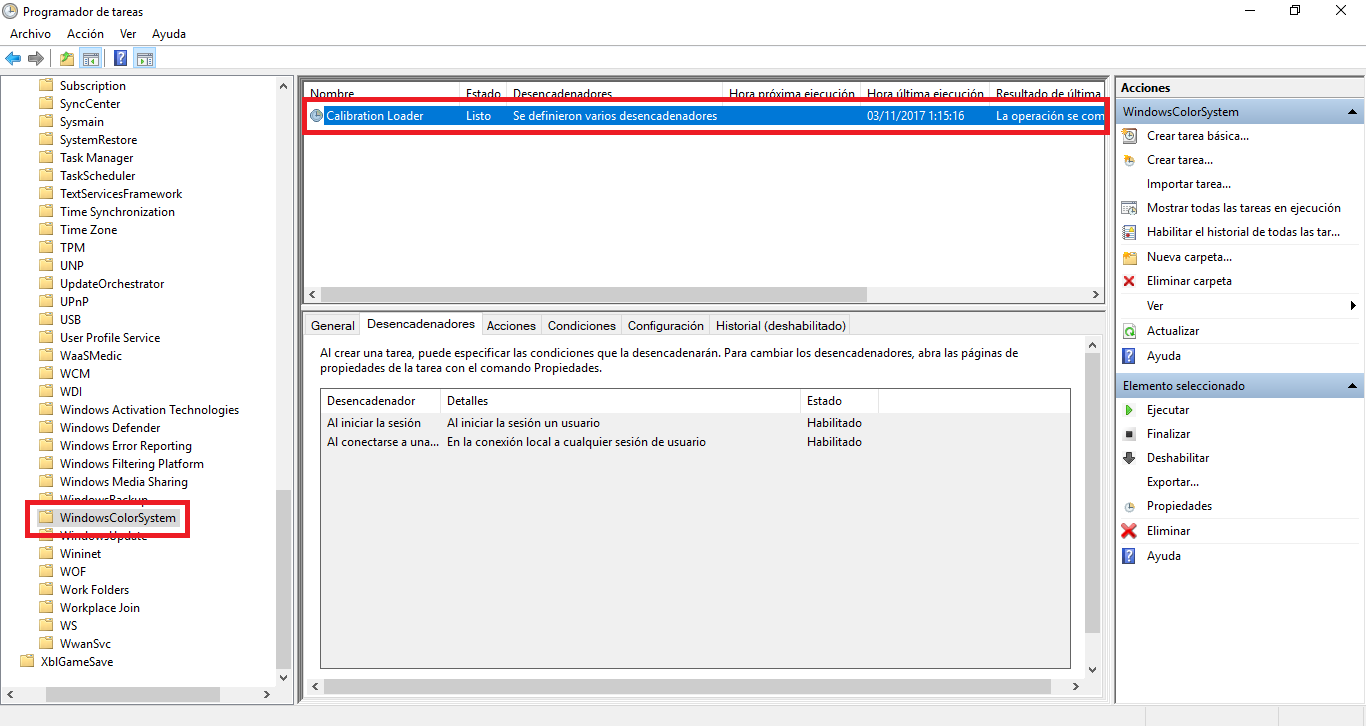Select Windows Error Reporting tree folder
The width and height of the screenshot is (1366, 726).
click(126, 446)
